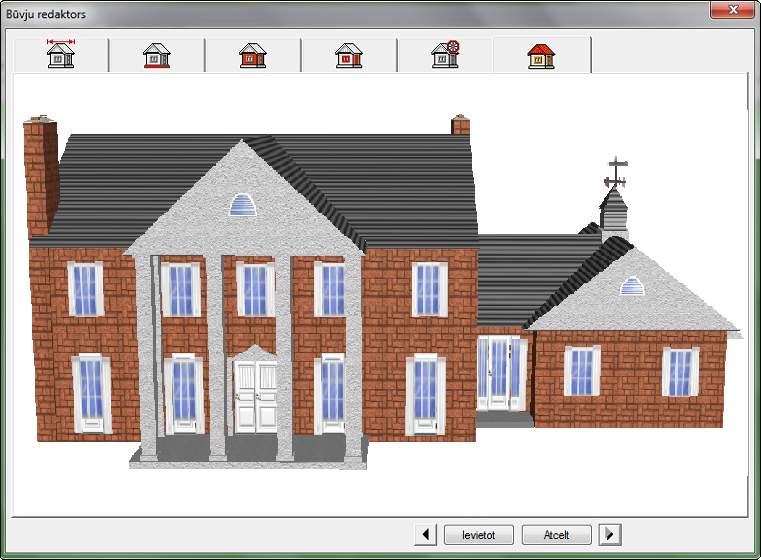
Task: Open the house dimensions tab with red width arrow
Action: [x=61, y=55]
